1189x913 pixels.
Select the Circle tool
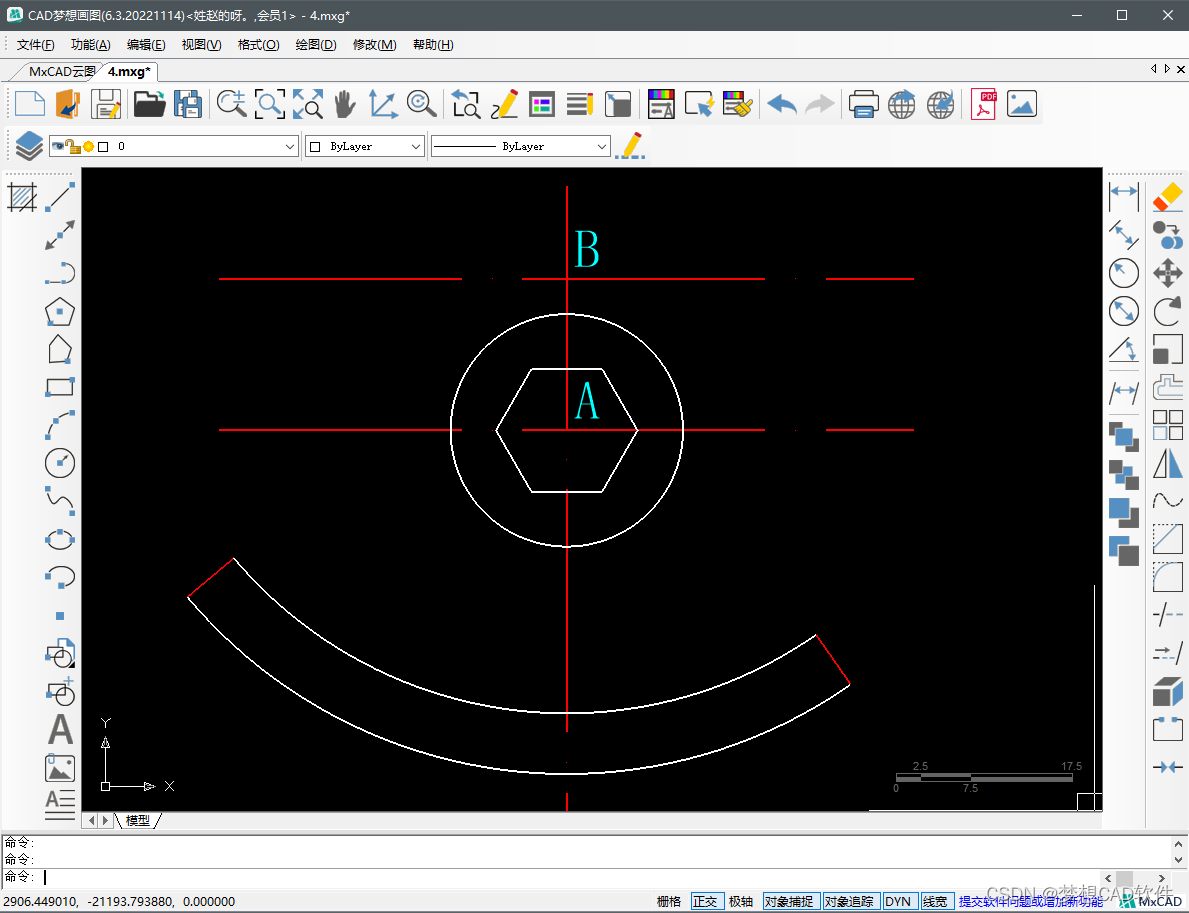pyautogui.click(x=60, y=463)
